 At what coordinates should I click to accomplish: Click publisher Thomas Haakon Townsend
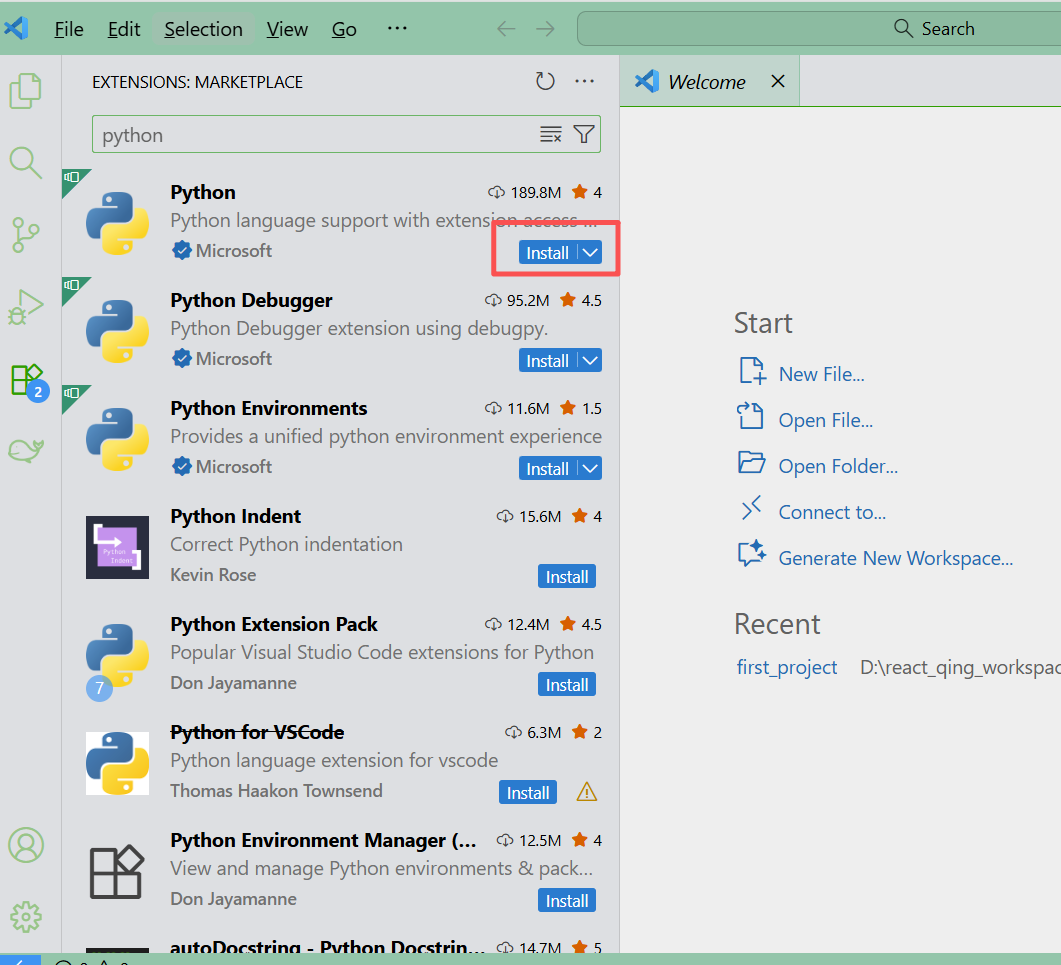[276, 790]
